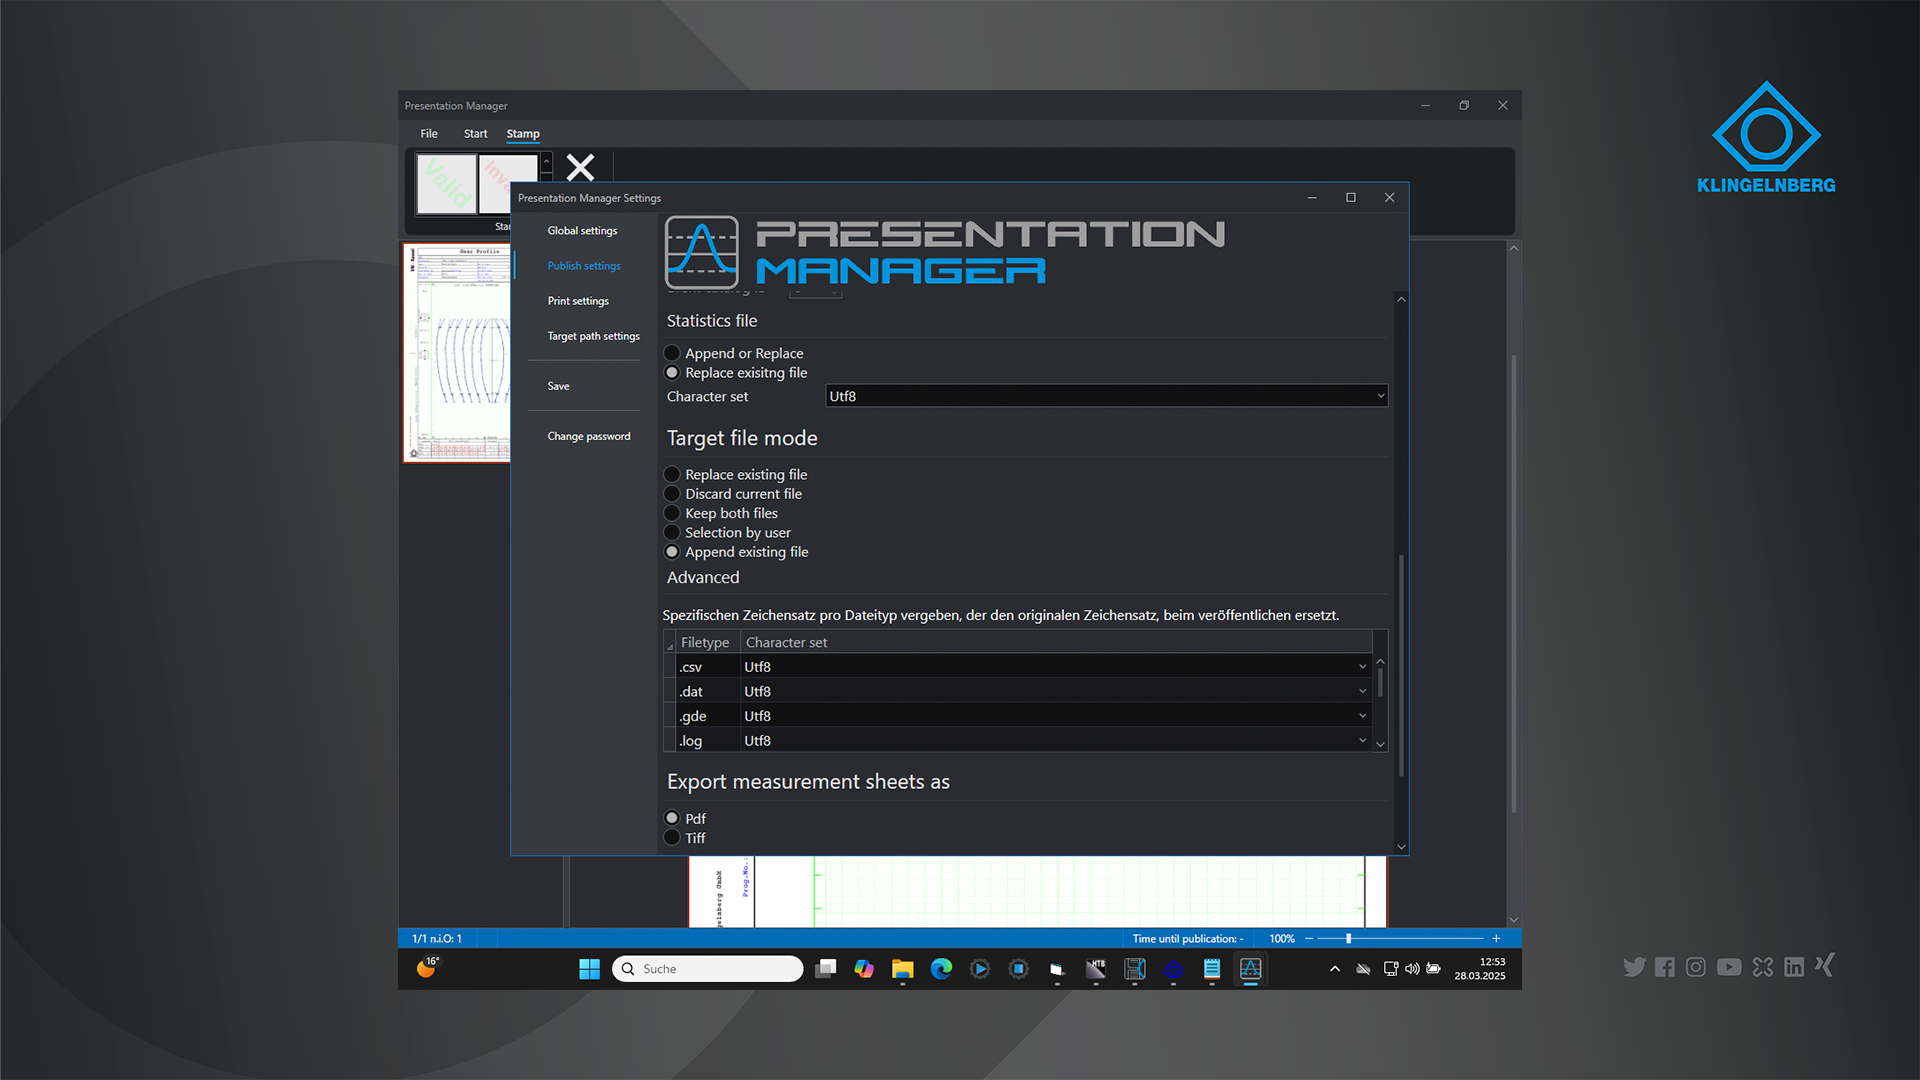
Task: Show hidden icons via the tray chevron
Action: (x=1334, y=968)
